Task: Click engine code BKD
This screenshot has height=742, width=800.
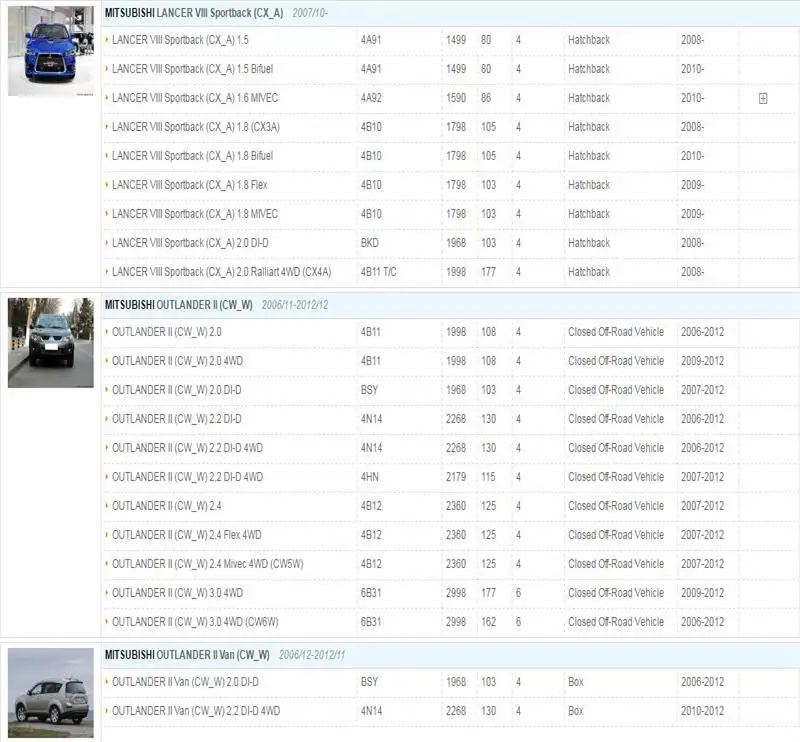Action: (x=369, y=243)
